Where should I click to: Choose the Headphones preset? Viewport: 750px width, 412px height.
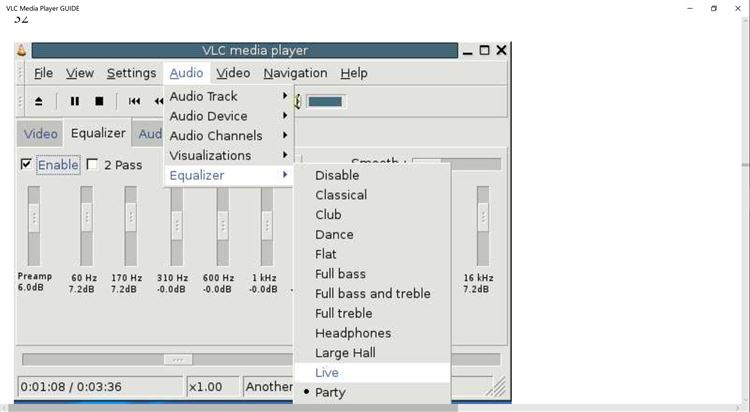point(372,333)
